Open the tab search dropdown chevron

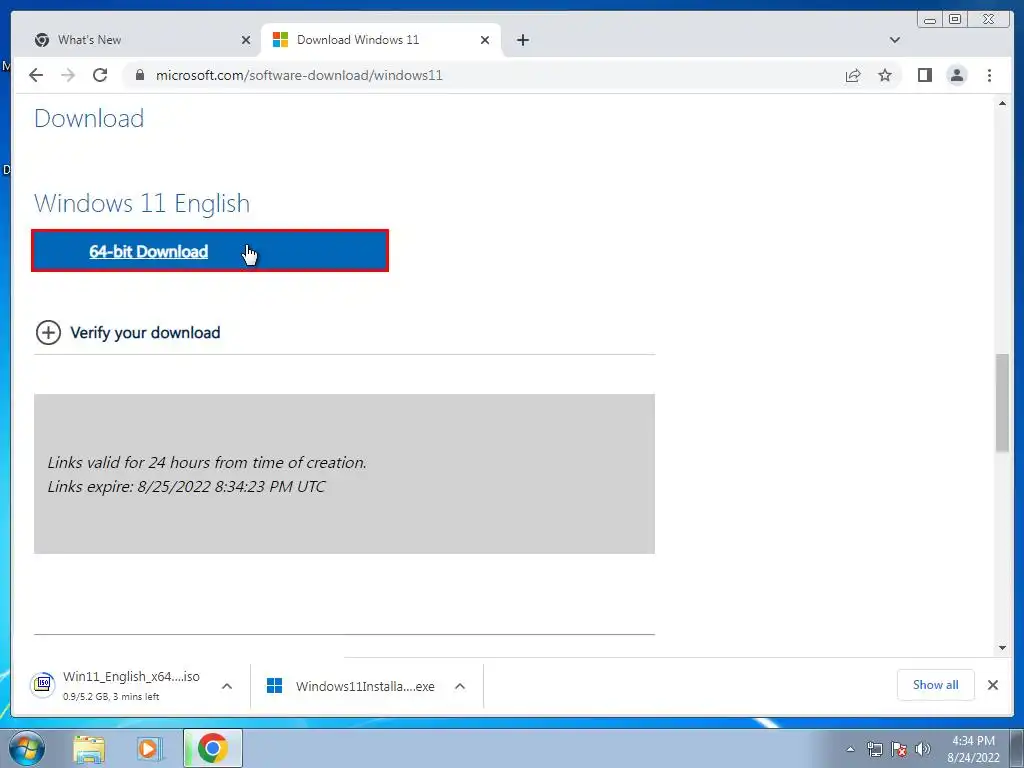click(895, 40)
